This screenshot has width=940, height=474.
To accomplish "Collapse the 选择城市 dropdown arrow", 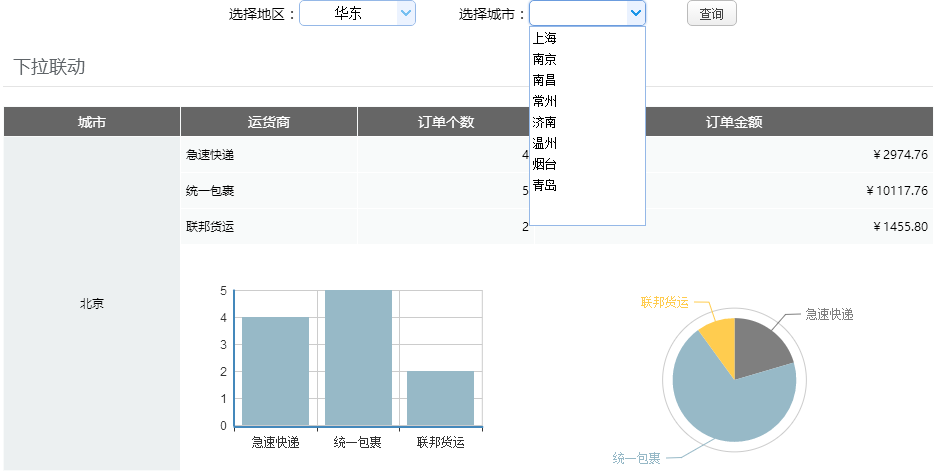I will pyautogui.click(x=635, y=13).
